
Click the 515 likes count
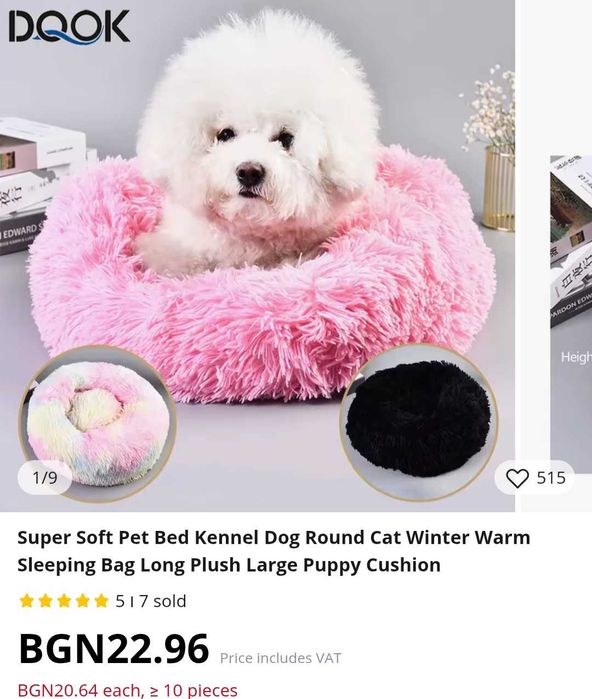tap(551, 478)
